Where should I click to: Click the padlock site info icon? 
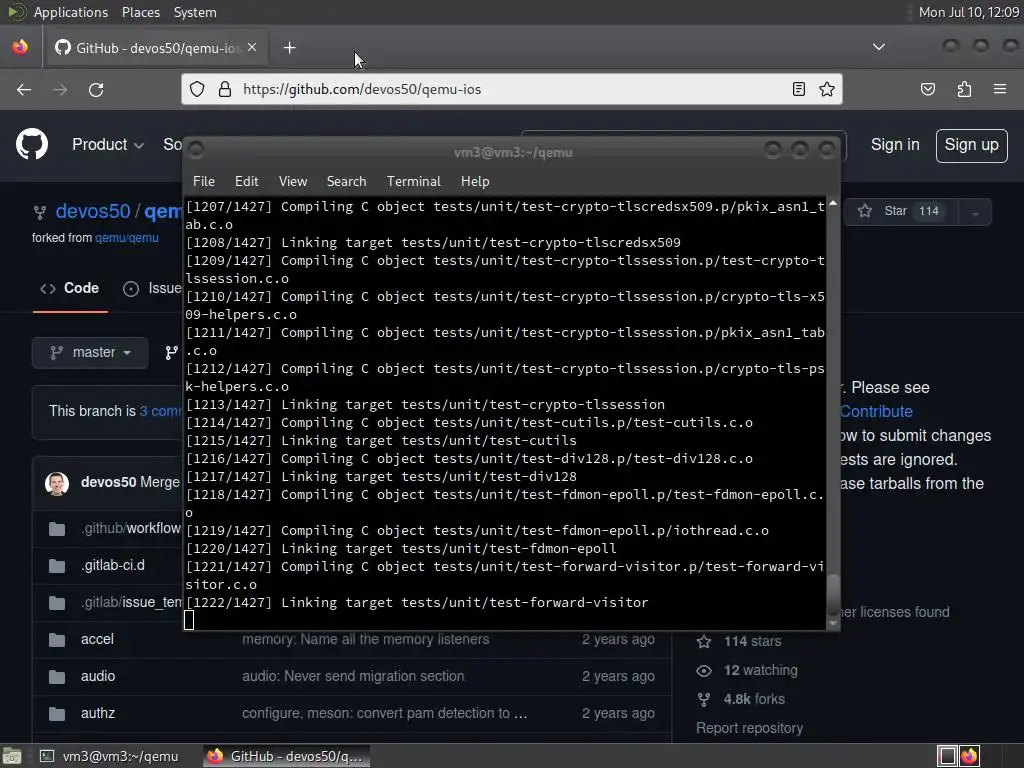click(225, 89)
